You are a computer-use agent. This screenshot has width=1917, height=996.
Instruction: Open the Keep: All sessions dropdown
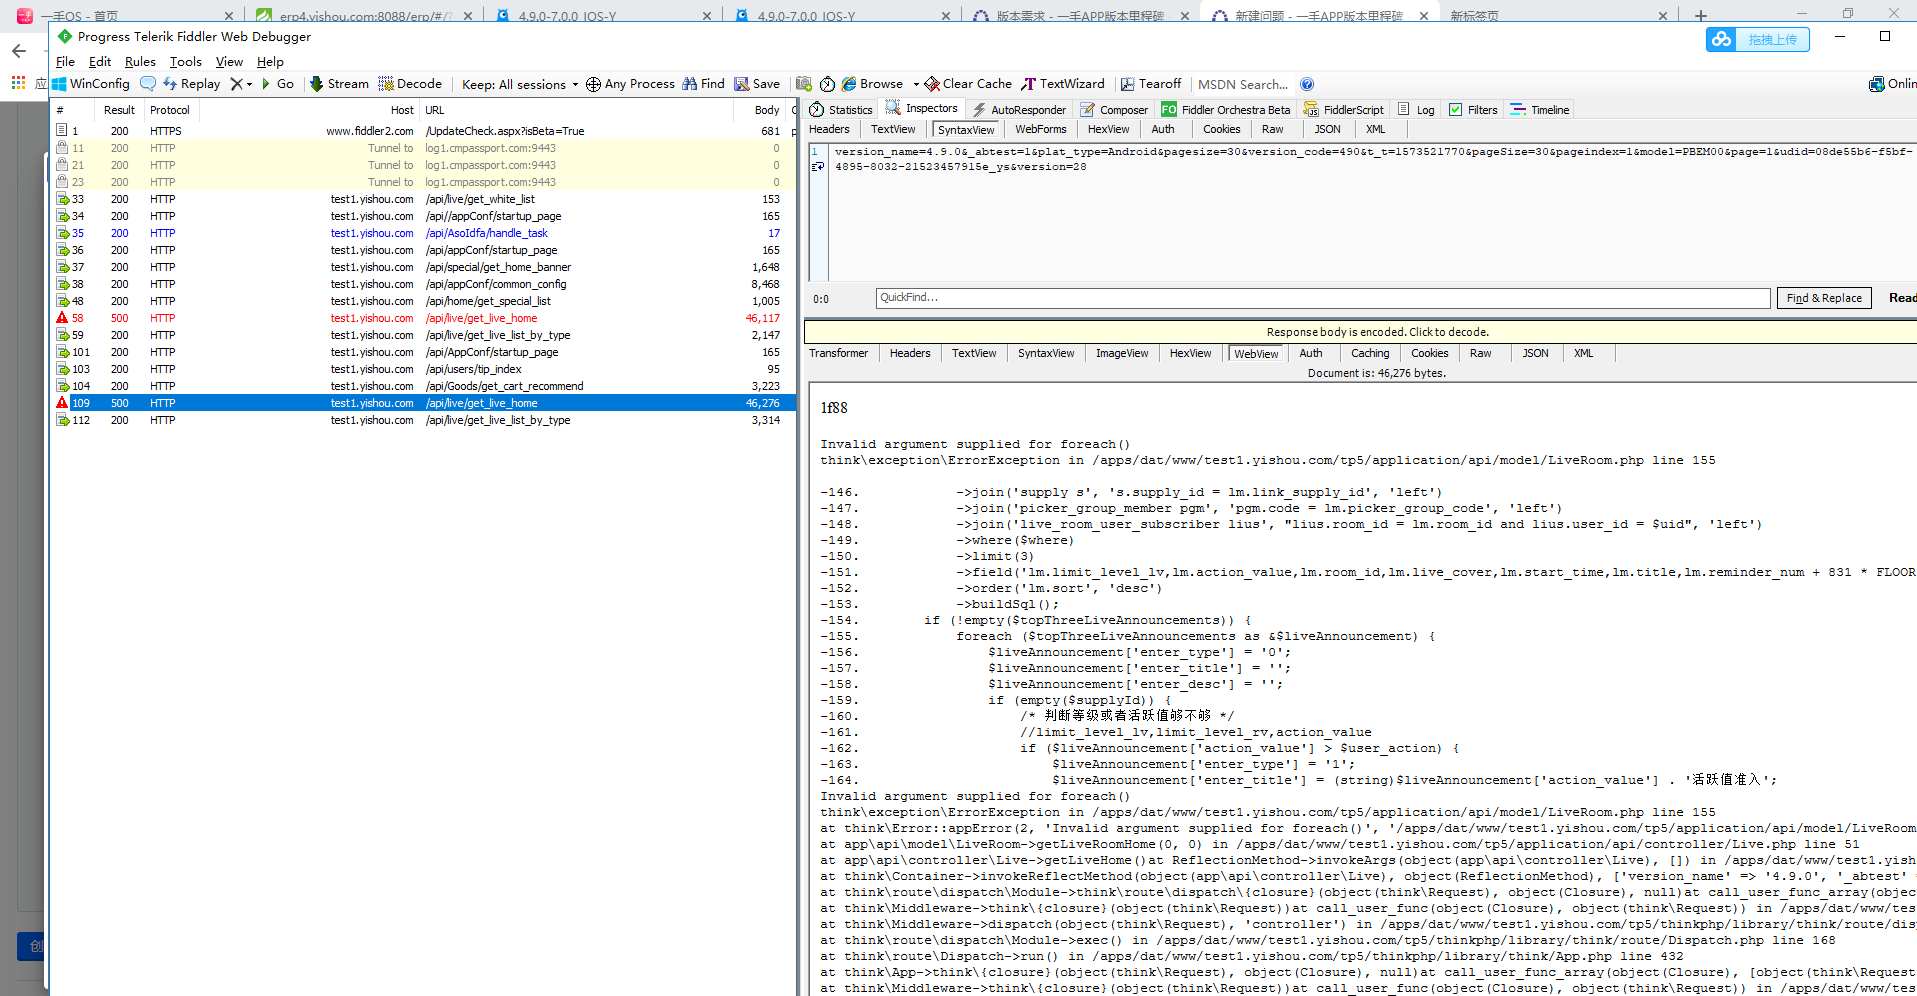click(x=520, y=85)
